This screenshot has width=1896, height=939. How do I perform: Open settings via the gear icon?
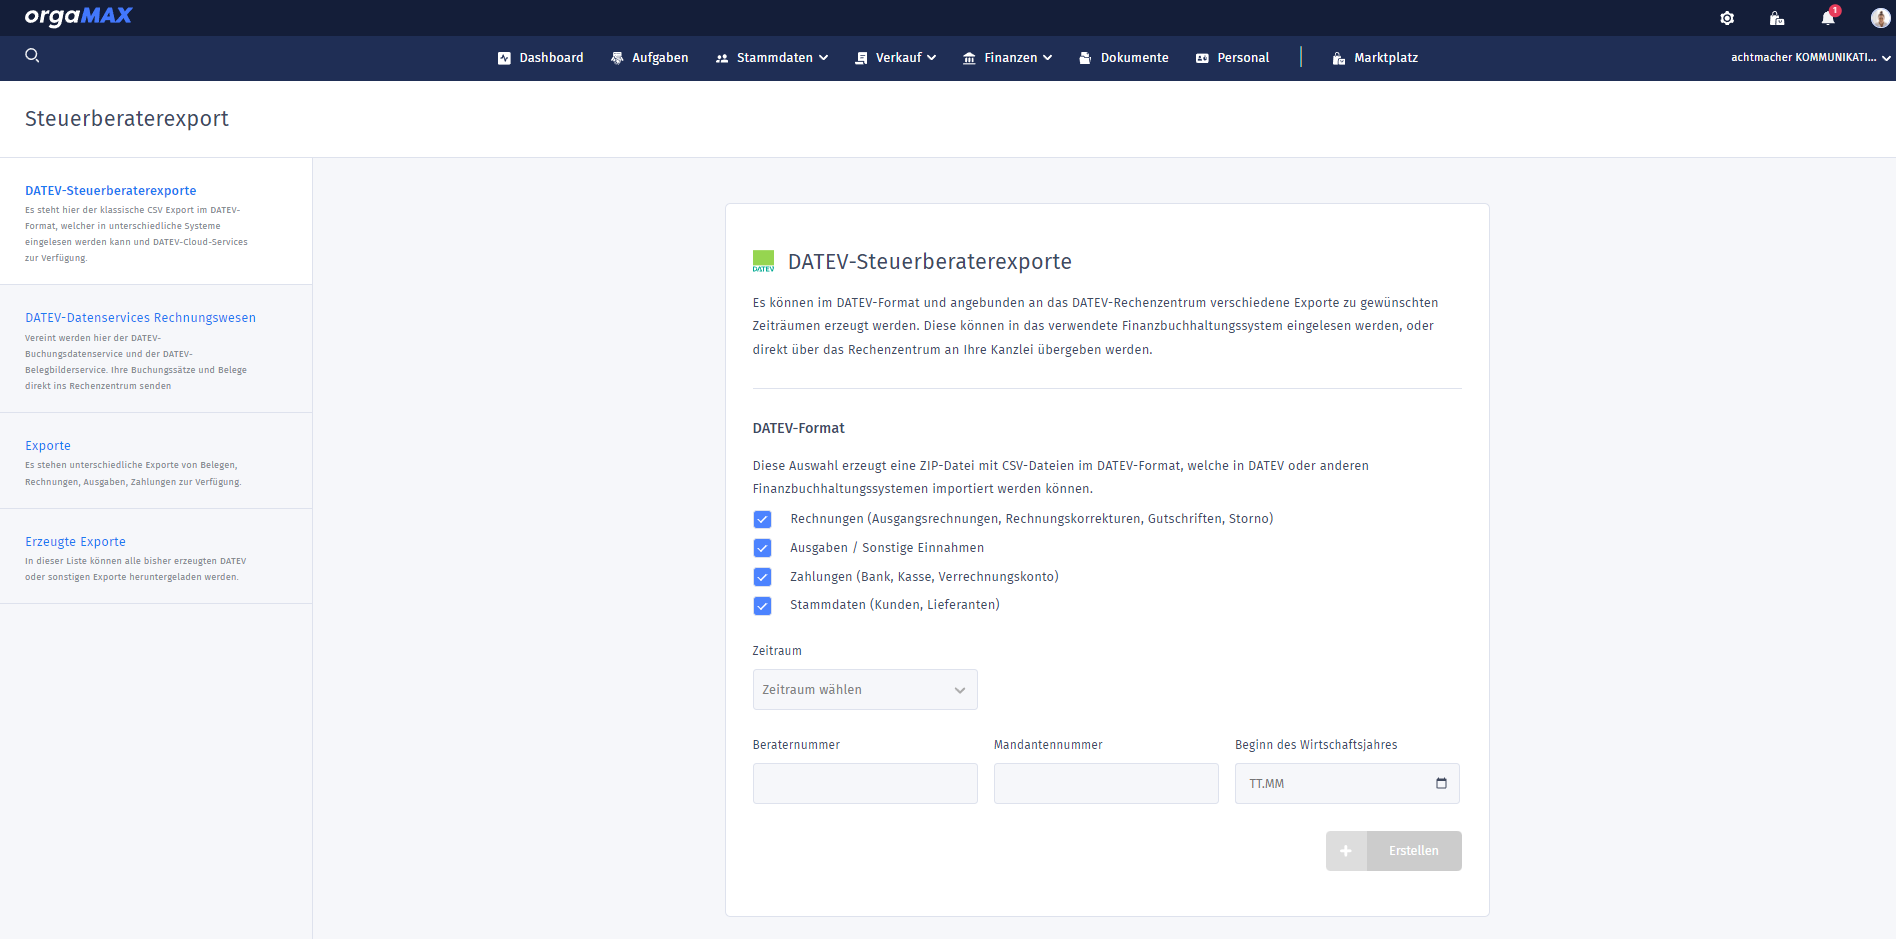[x=1727, y=18]
